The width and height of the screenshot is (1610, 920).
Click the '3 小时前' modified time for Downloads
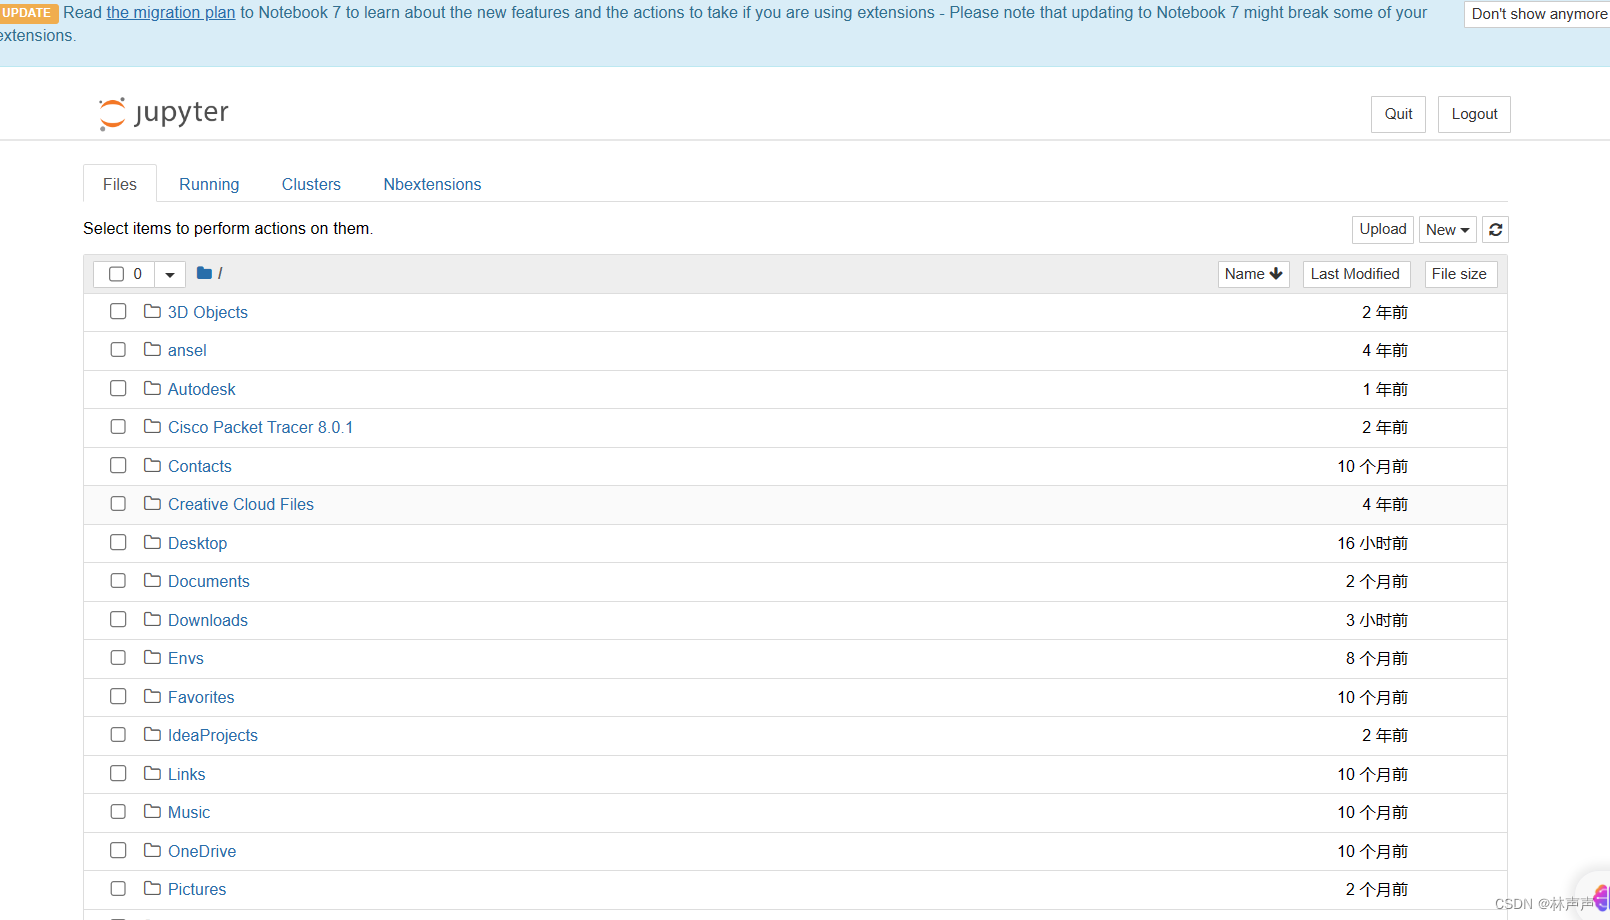tap(1376, 620)
